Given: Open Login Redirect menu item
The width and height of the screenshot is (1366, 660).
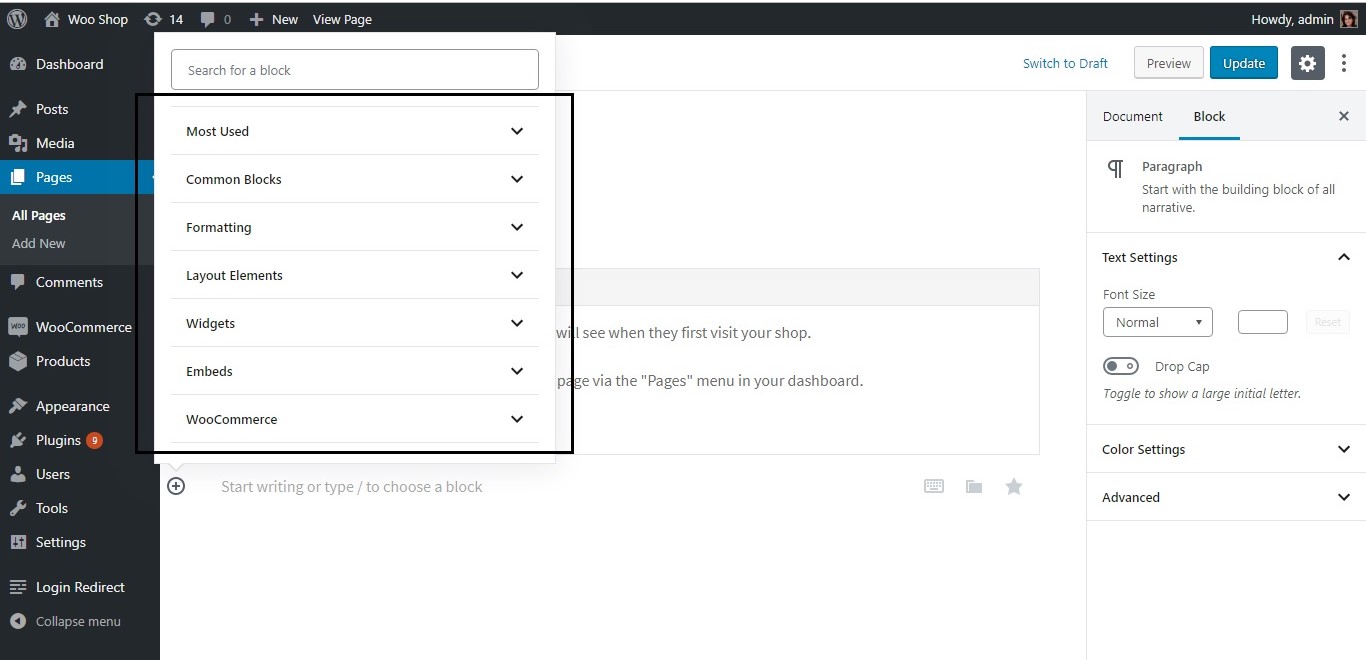Looking at the screenshot, I should (x=80, y=587).
